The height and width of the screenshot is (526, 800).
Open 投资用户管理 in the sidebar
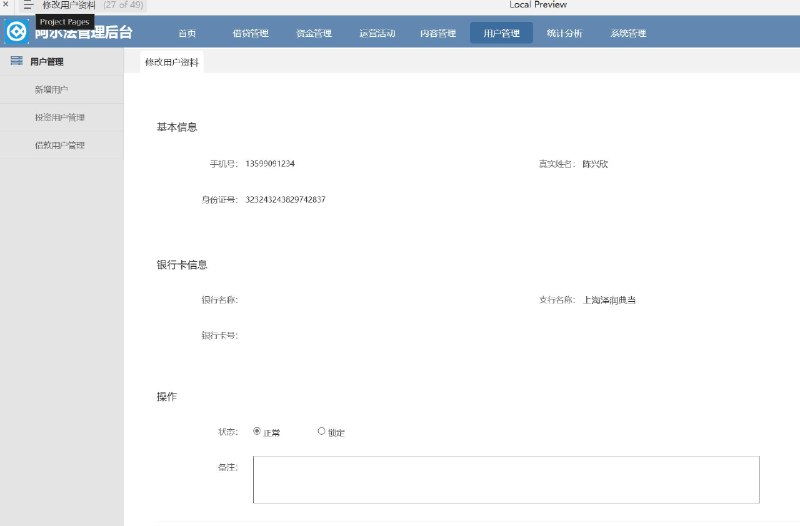click(62, 117)
